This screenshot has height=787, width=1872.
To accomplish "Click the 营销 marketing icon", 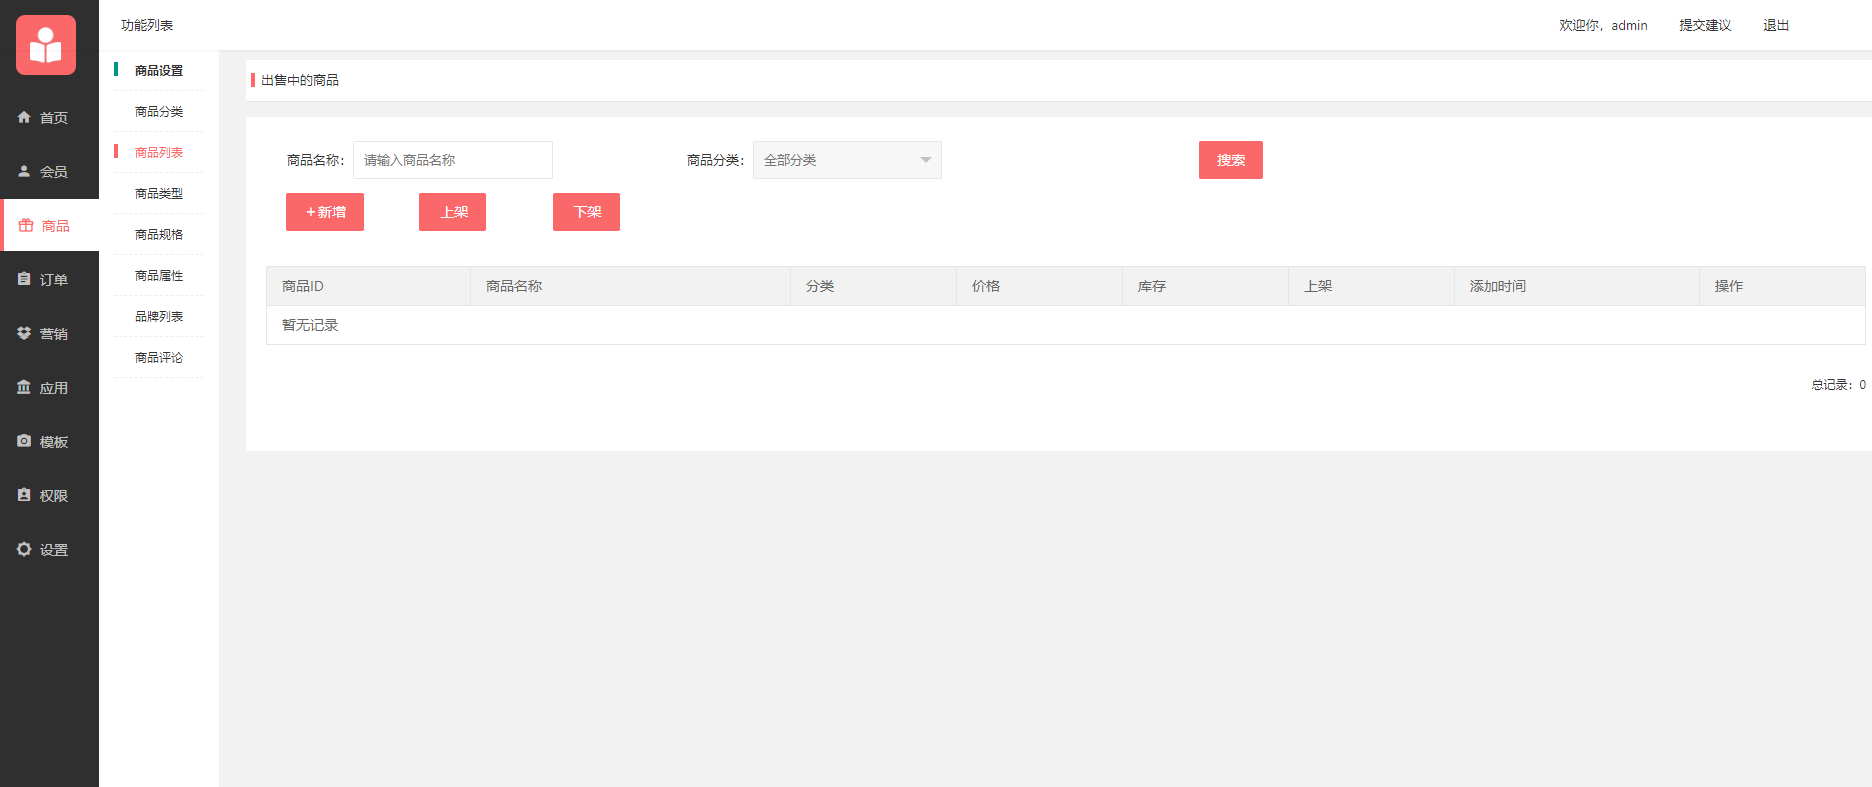I will click(x=24, y=333).
